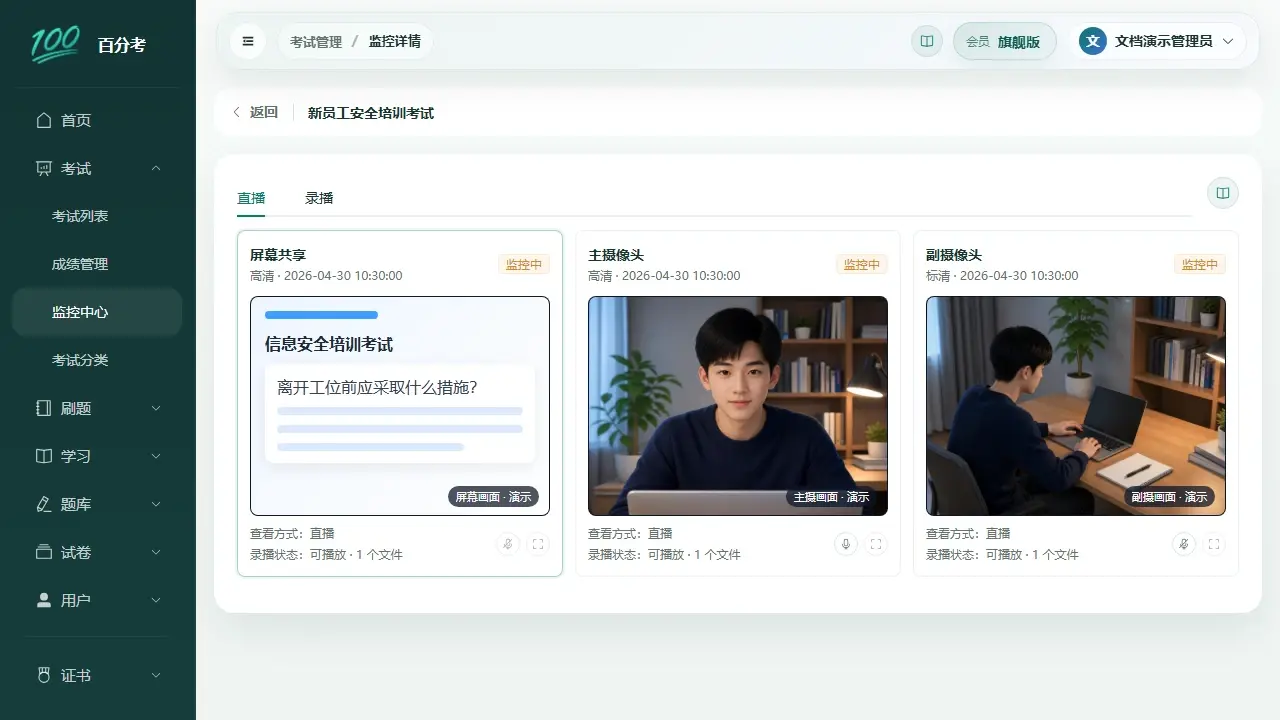Expand 副摄像头 view to fullscreen

pyautogui.click(x=1214, y=544)
